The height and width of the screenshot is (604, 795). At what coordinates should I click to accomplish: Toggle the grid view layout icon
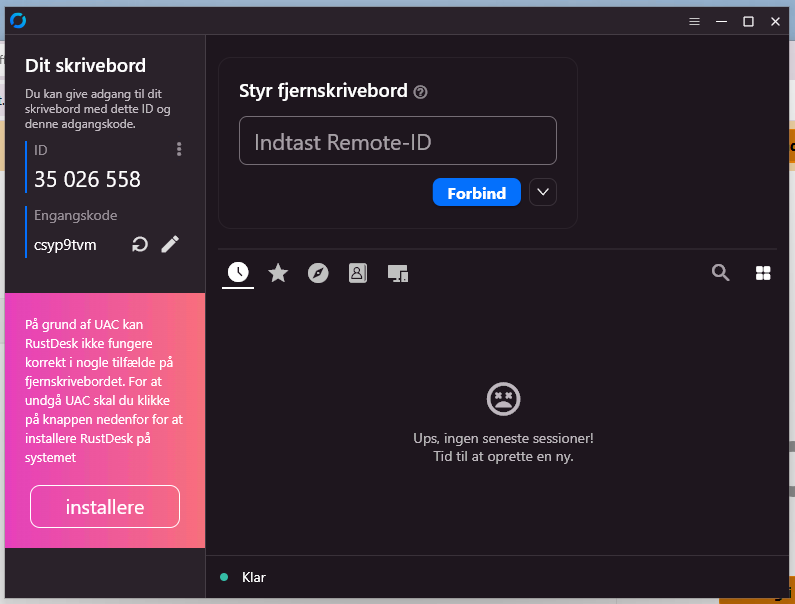pos(763,273)
